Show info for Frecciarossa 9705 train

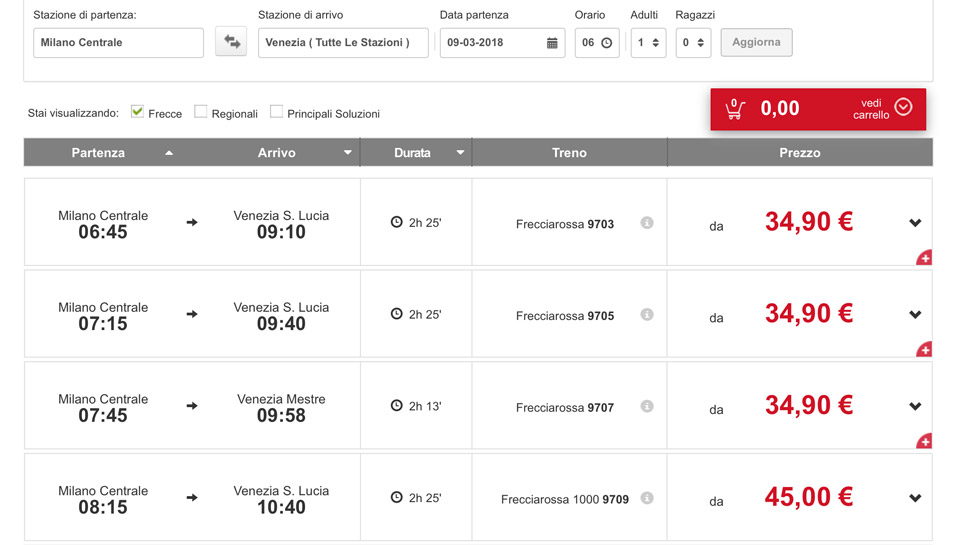point(647,315)
